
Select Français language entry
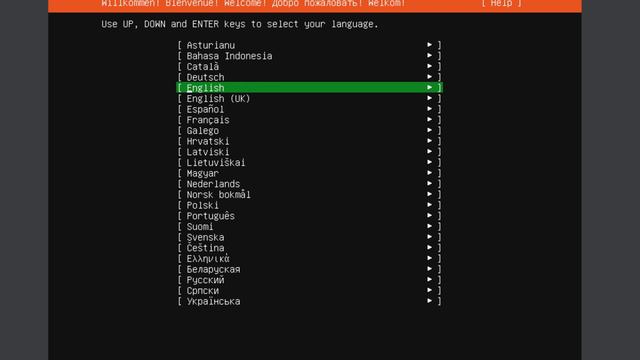click(309, 120)
